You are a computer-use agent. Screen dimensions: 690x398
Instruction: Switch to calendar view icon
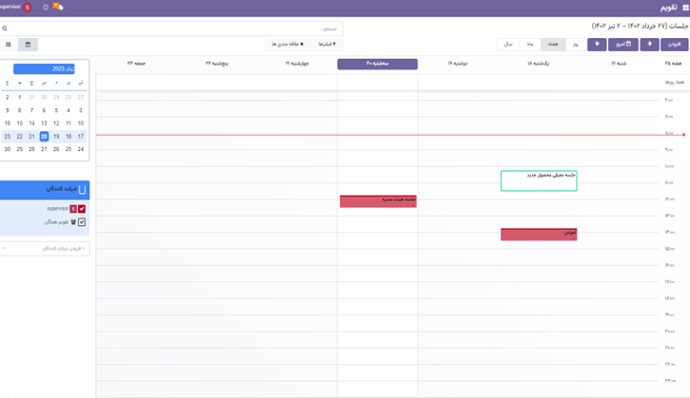point(28,44)
